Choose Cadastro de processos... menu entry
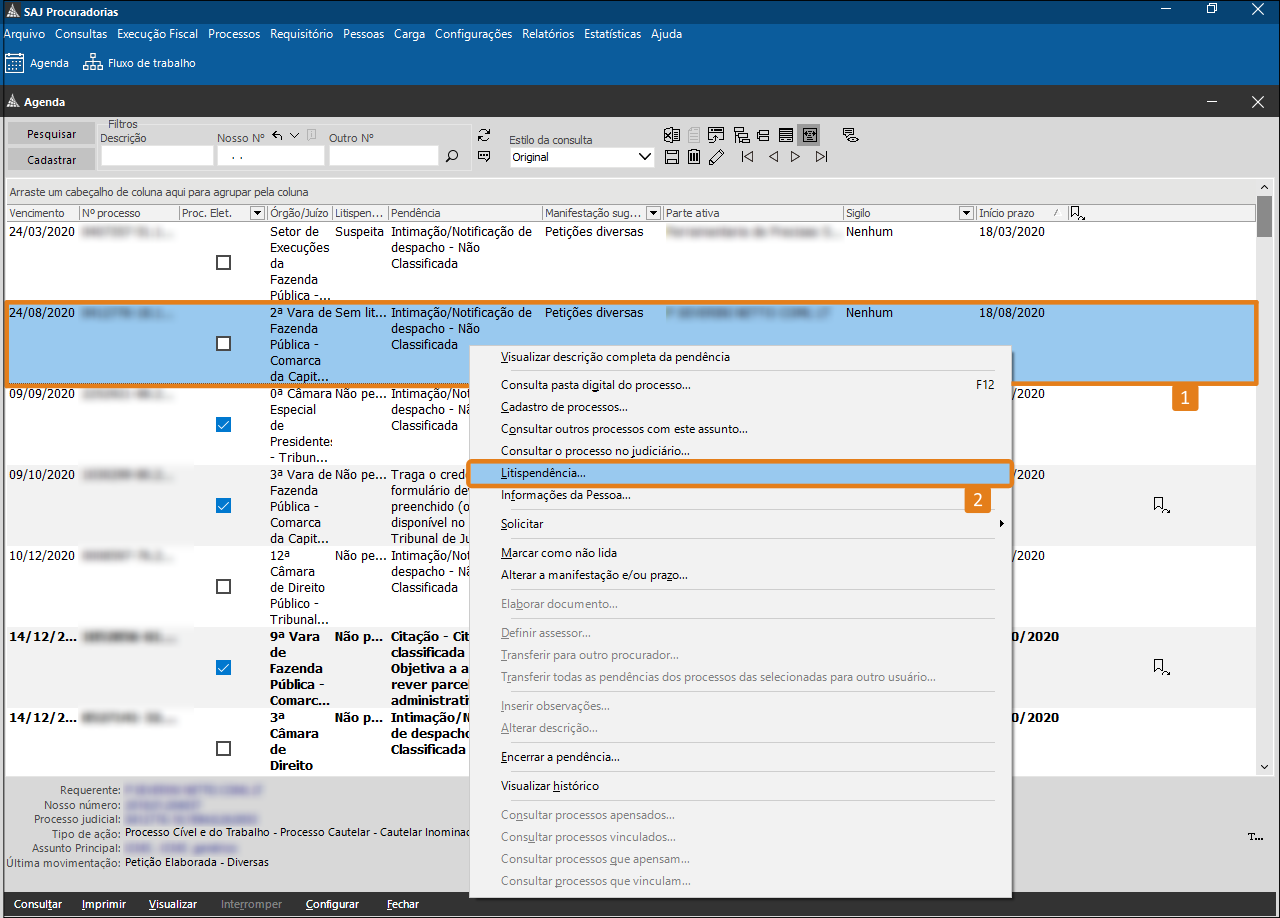The width and height of the screenshot is (1280, 918). [x=564, y=407]
